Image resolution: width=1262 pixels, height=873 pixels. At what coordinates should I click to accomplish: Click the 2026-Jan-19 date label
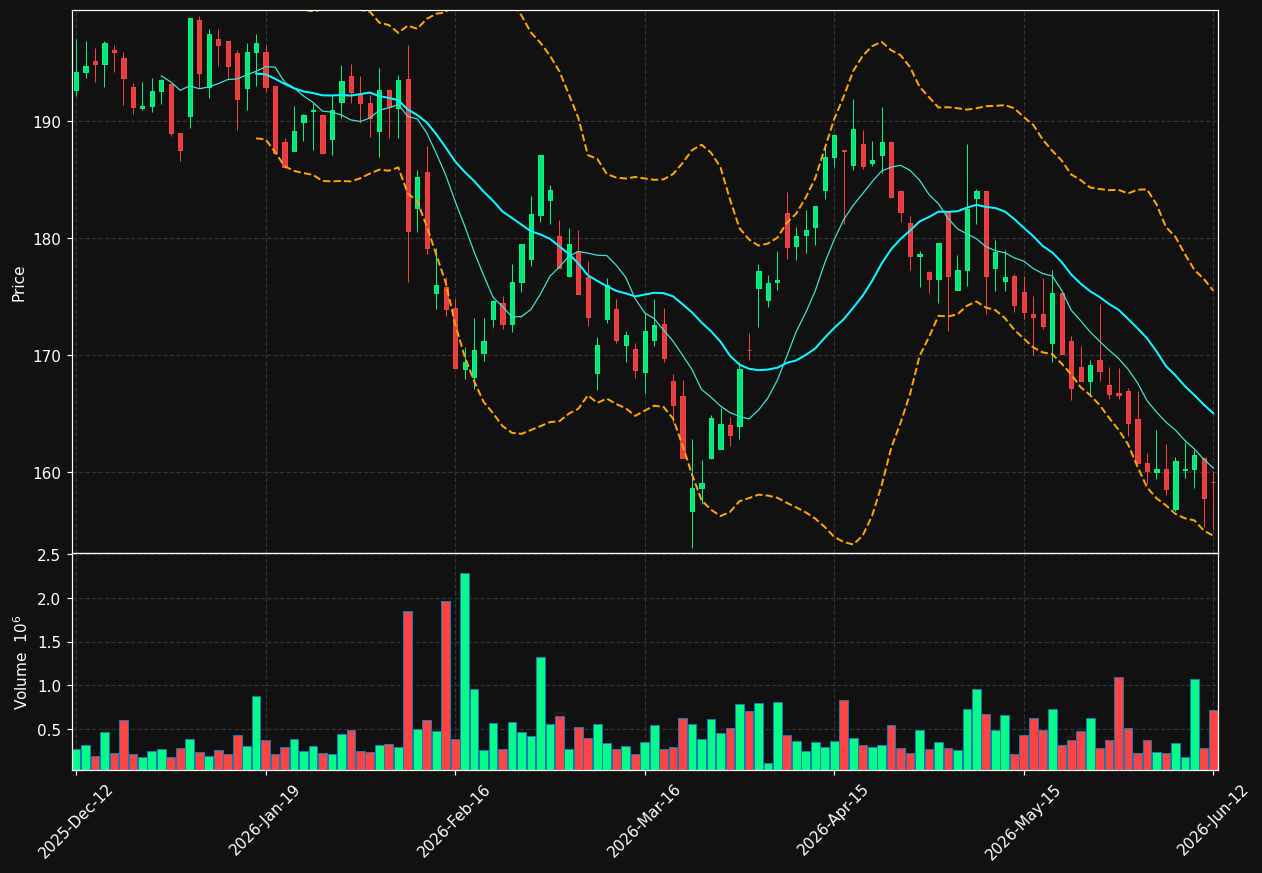pos(265,821)
